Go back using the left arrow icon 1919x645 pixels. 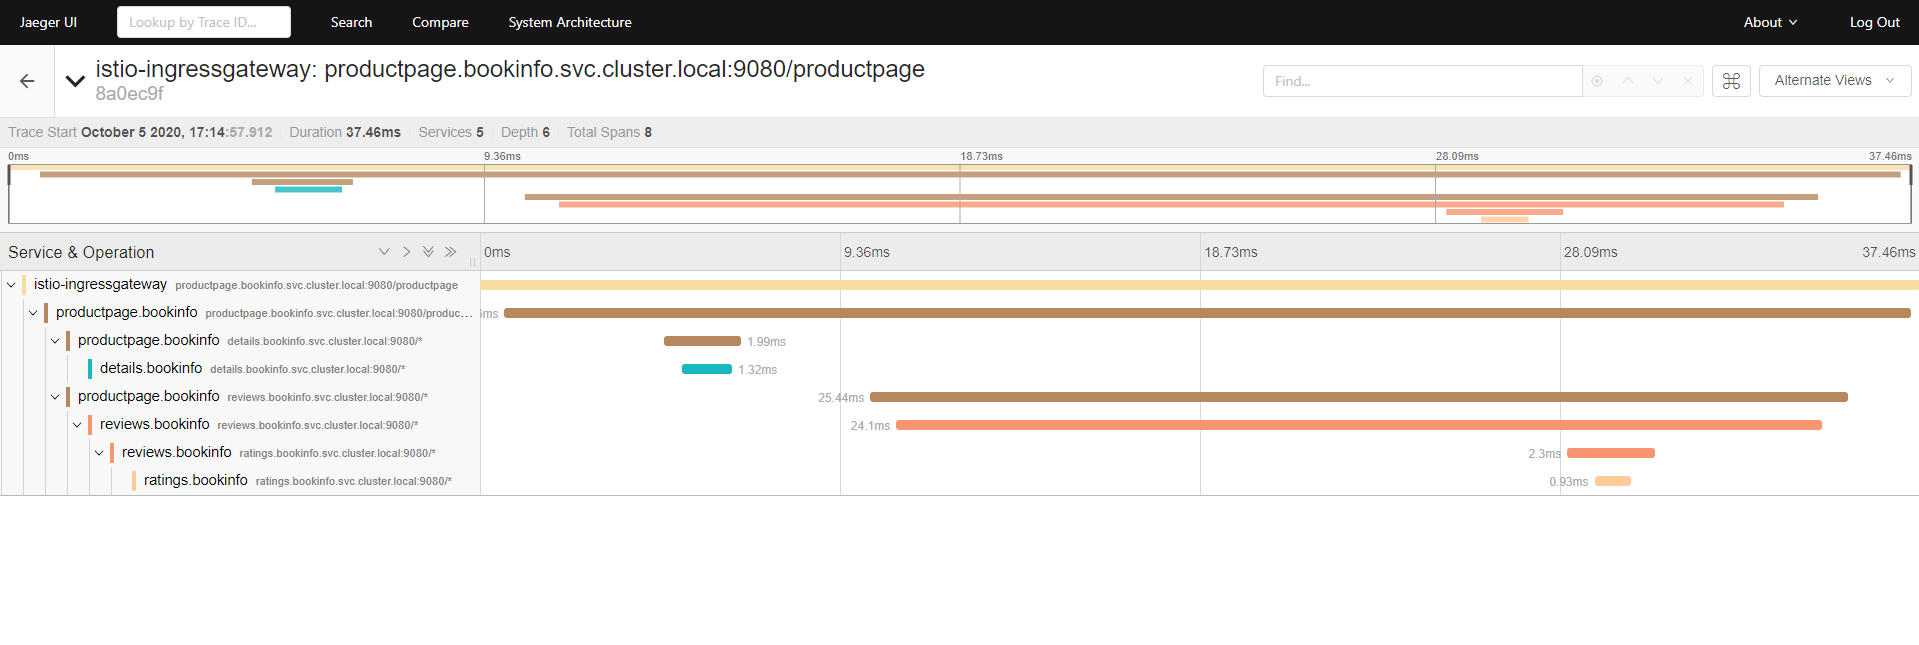(27, 81)
